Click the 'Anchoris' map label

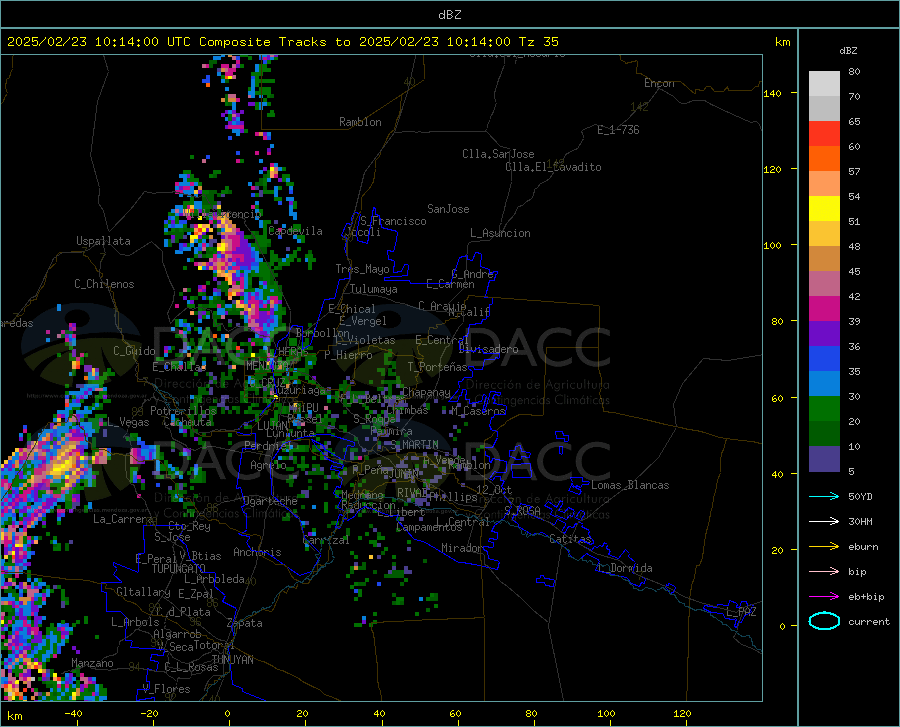pyautogui.click(x=257, y=552)
